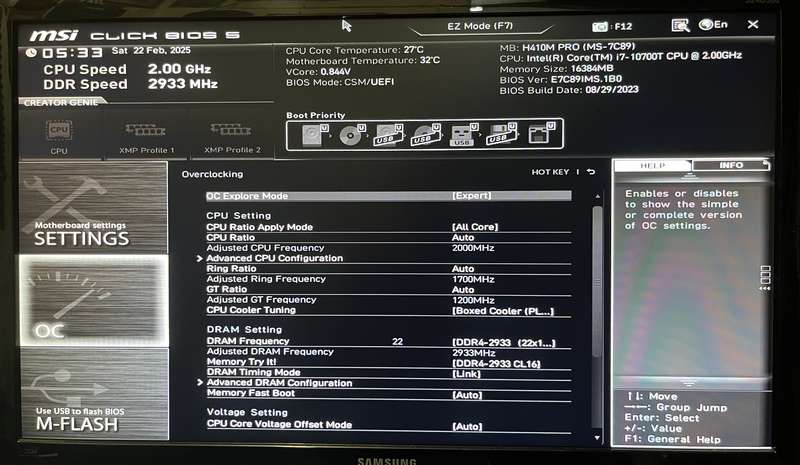
Task: Click the Overclocking list scrollbar thumb
Action: coord(597,281)
